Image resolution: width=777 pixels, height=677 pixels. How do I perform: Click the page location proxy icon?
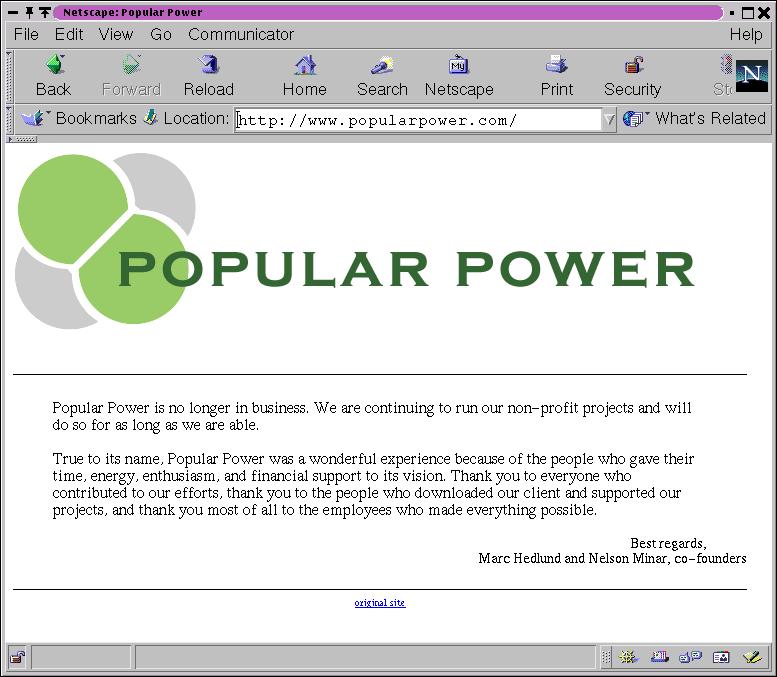(151, 118)
